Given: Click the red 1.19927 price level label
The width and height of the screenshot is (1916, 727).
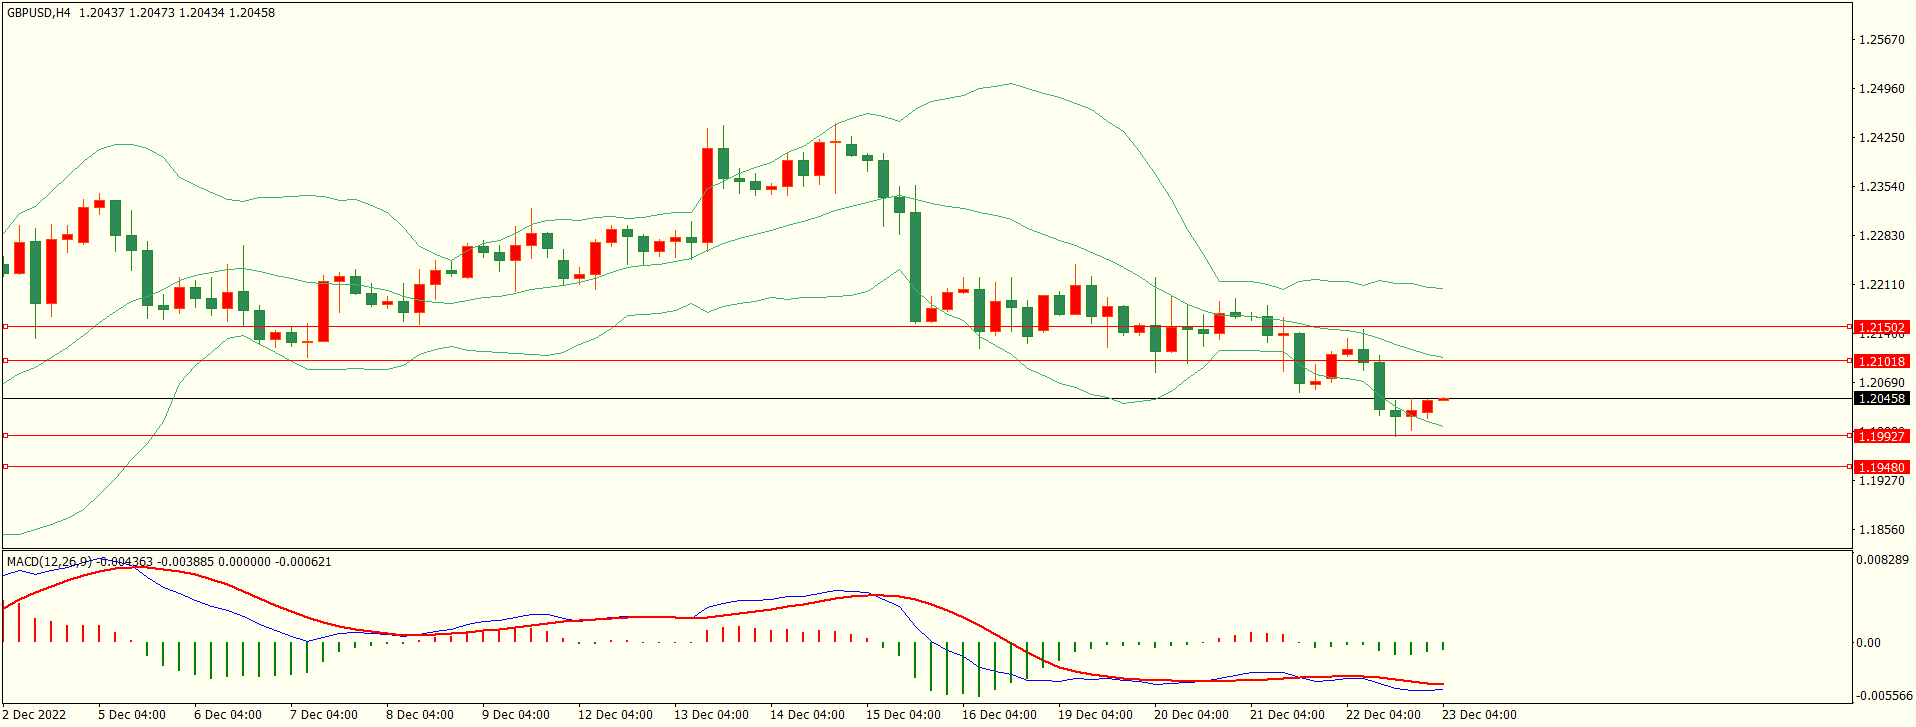Looking at the screenshot, I should [x=1880, y=436].
